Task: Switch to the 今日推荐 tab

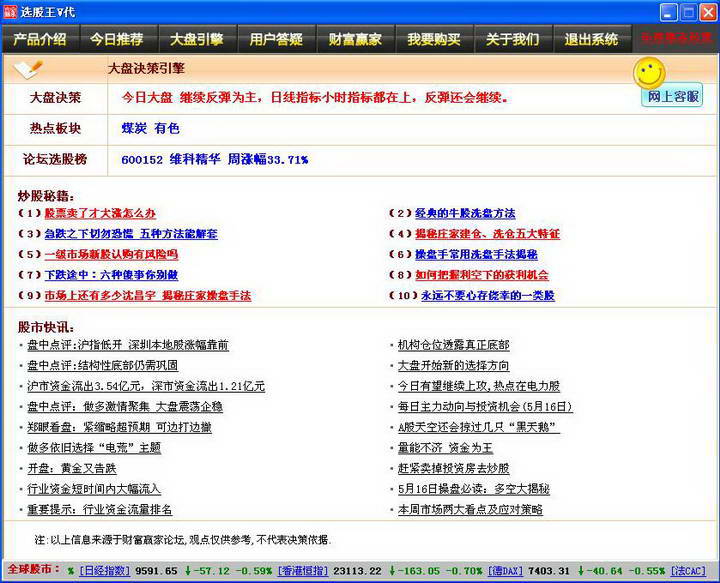Action: point(117,40)
